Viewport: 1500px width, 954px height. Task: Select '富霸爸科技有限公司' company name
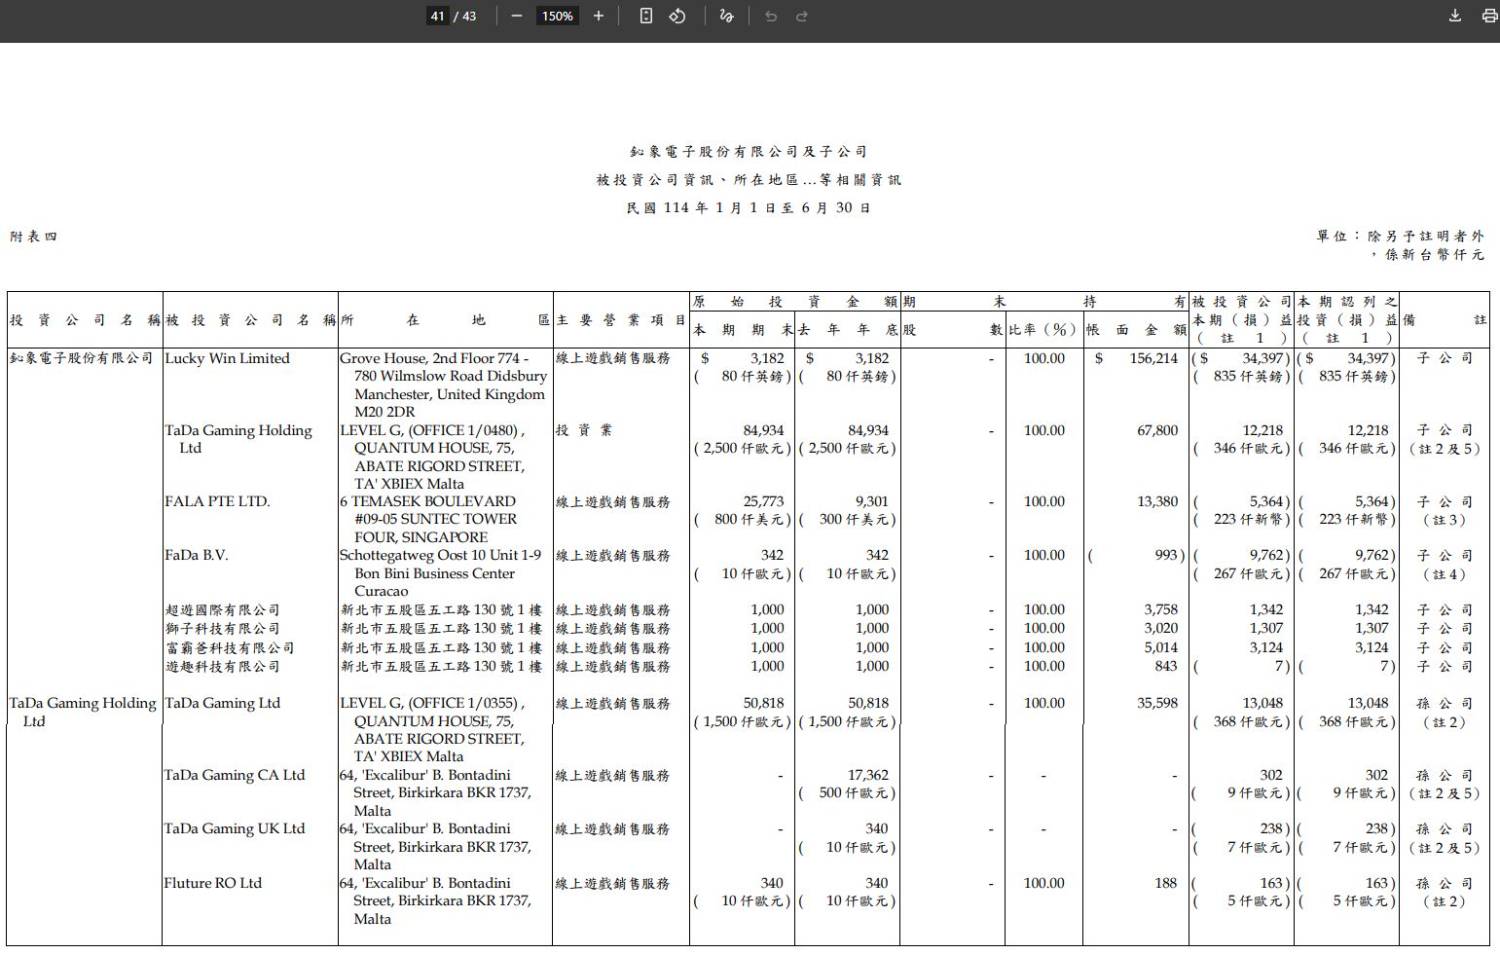click(x=230, y=648)
